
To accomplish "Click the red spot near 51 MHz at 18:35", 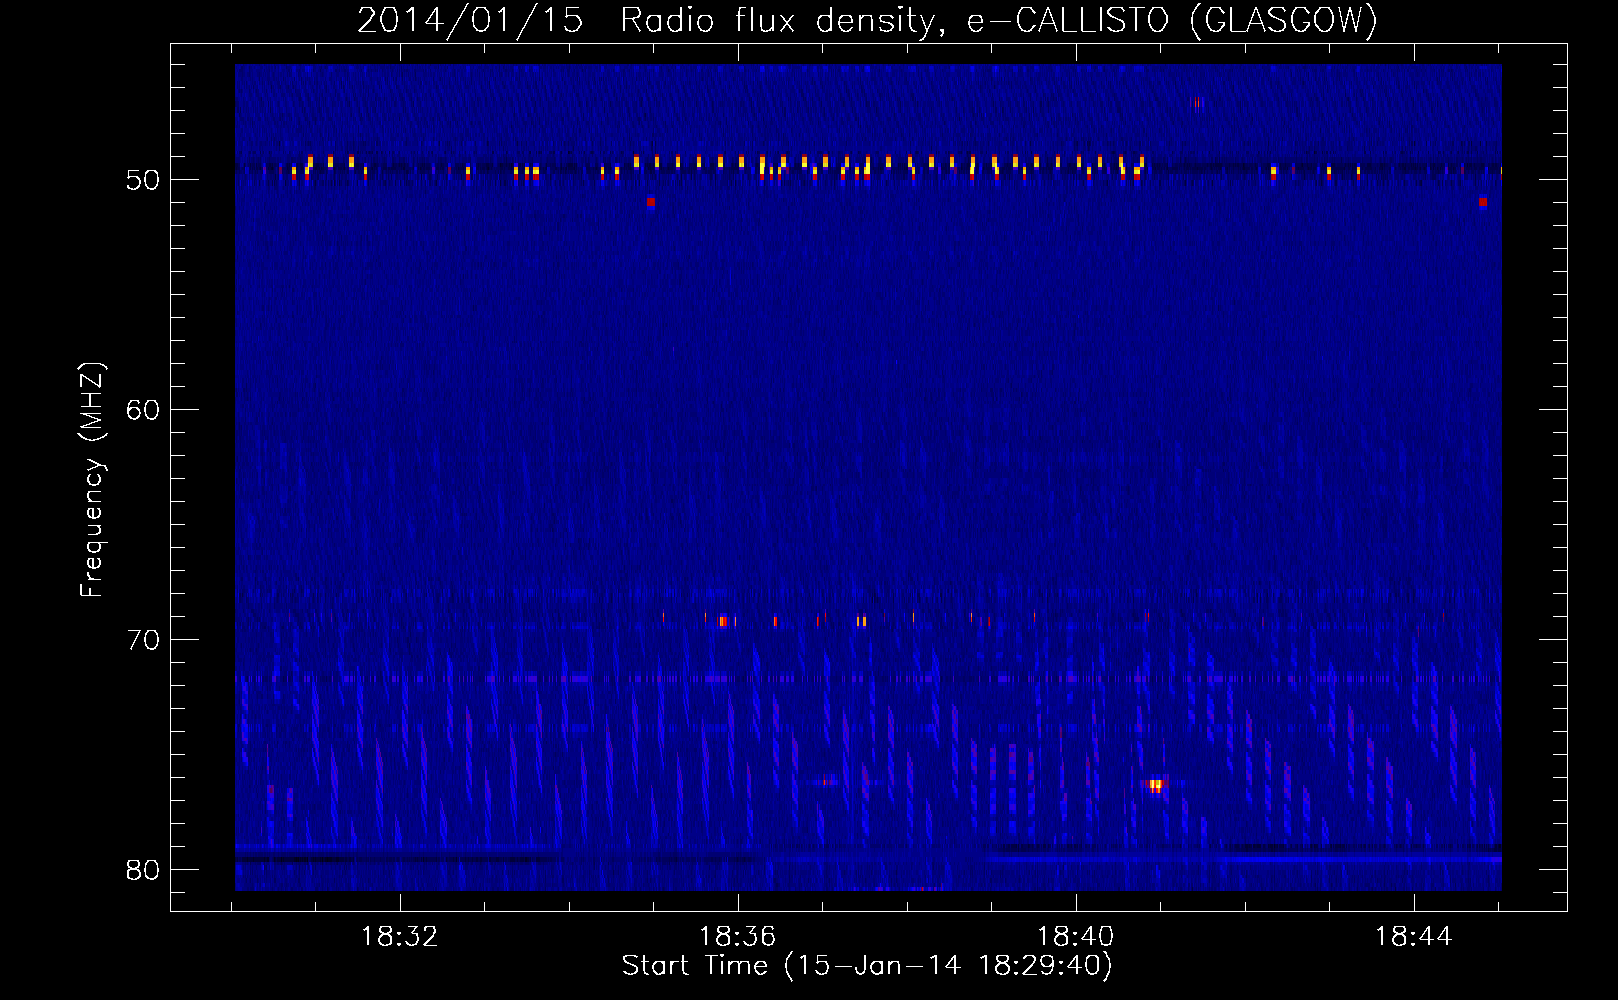I will tap(651, 202).
